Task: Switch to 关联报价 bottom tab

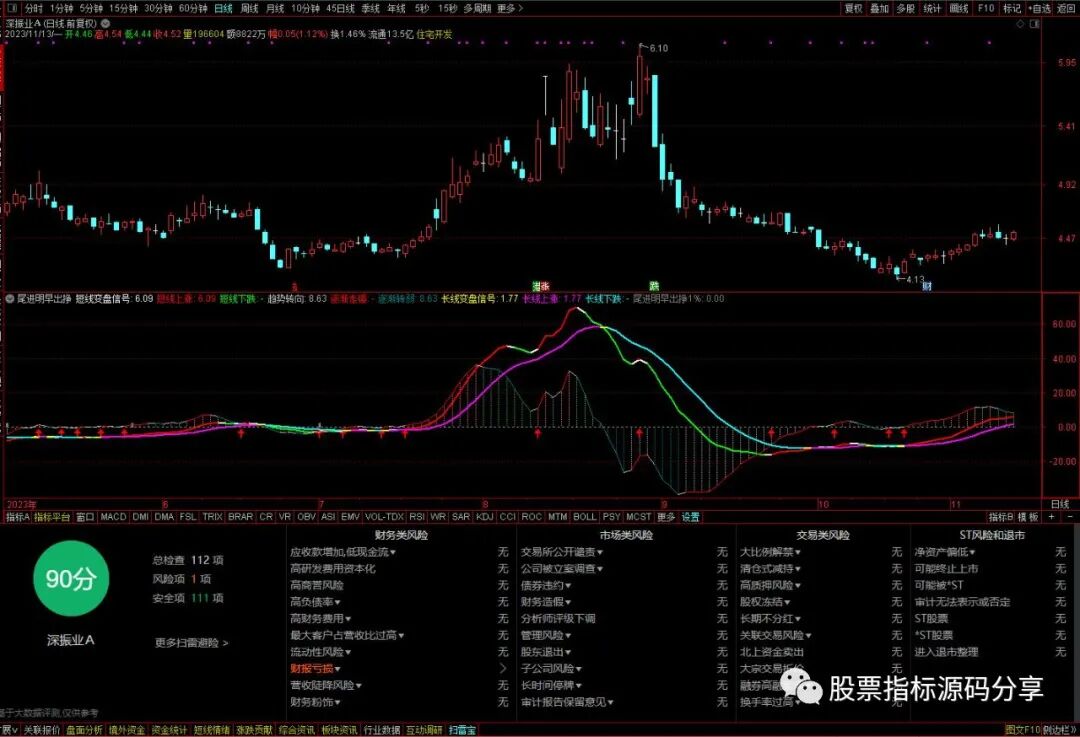Action: click(x=42, y=729)
